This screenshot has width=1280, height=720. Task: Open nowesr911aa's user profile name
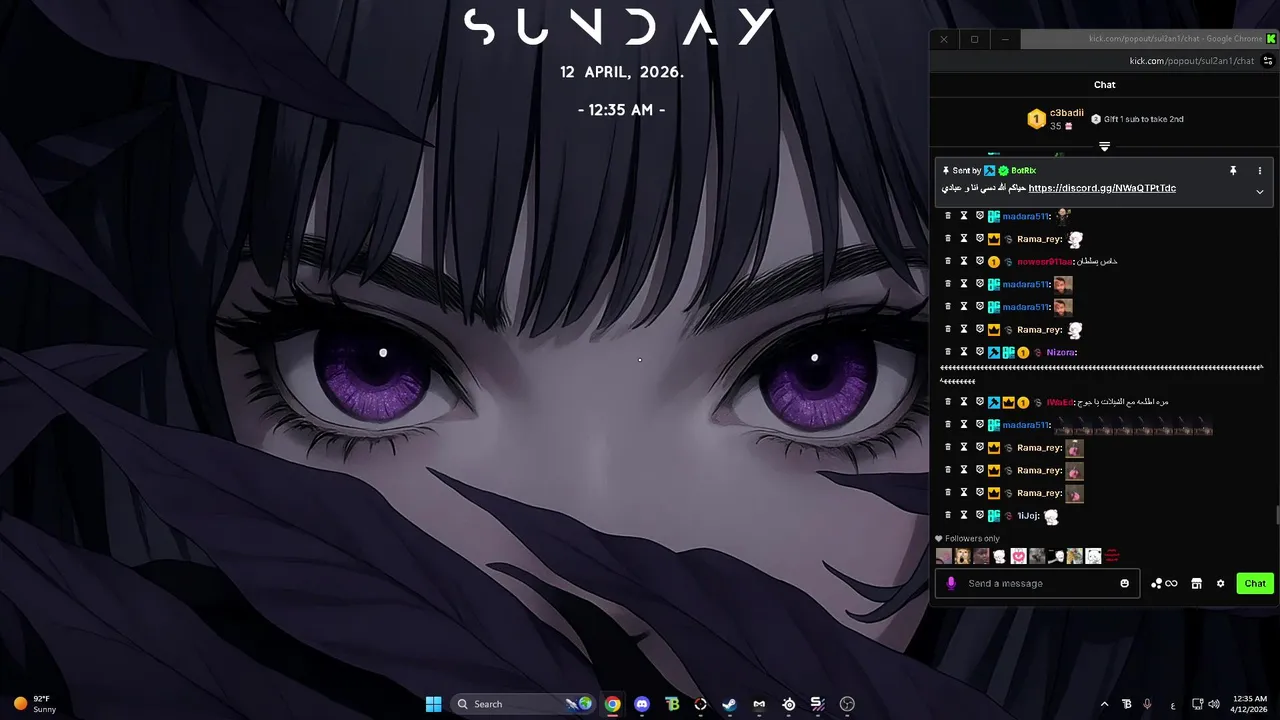[x=1045, y=262]
